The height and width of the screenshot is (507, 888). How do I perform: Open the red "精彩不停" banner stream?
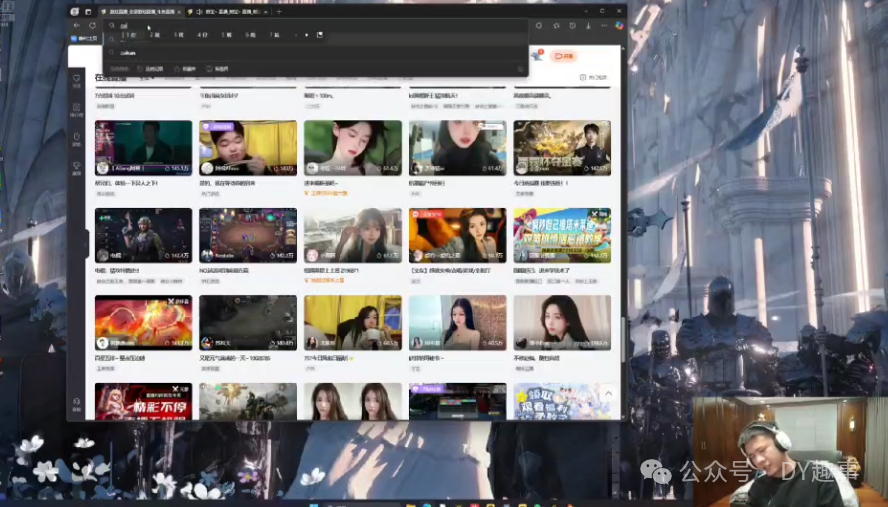click(x=143, y=402)
